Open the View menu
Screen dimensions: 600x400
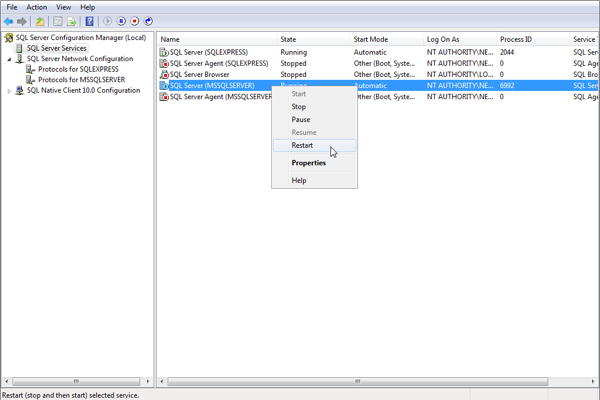[64, 7]
